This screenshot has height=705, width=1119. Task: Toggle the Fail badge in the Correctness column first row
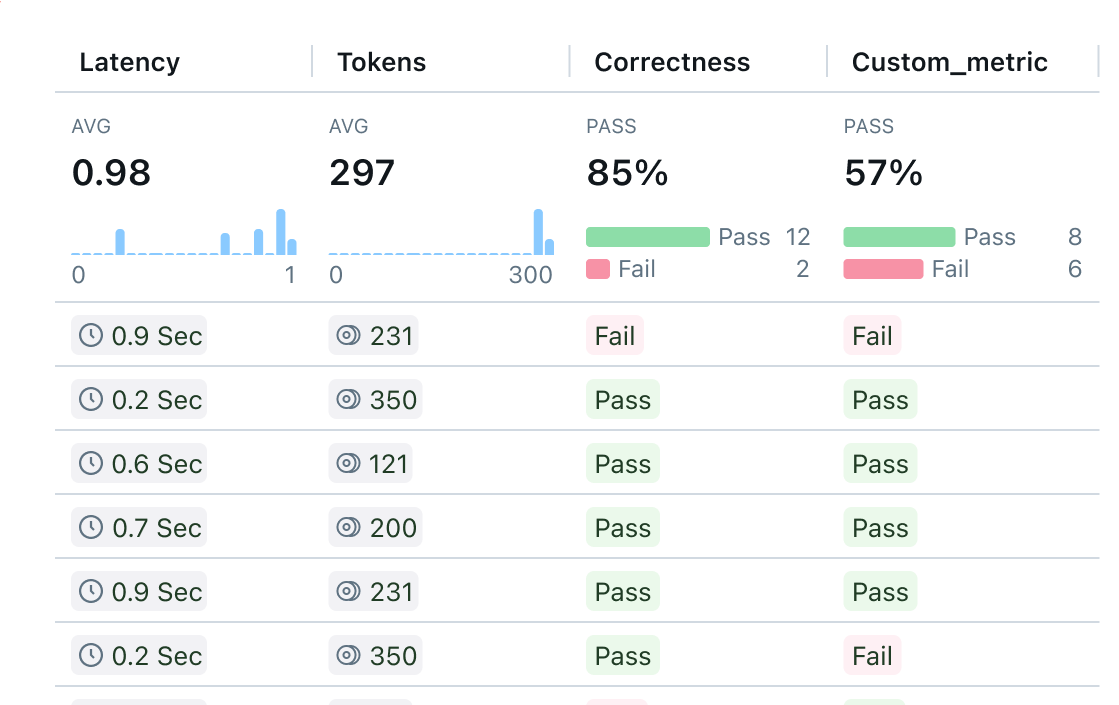coord(615,335)
